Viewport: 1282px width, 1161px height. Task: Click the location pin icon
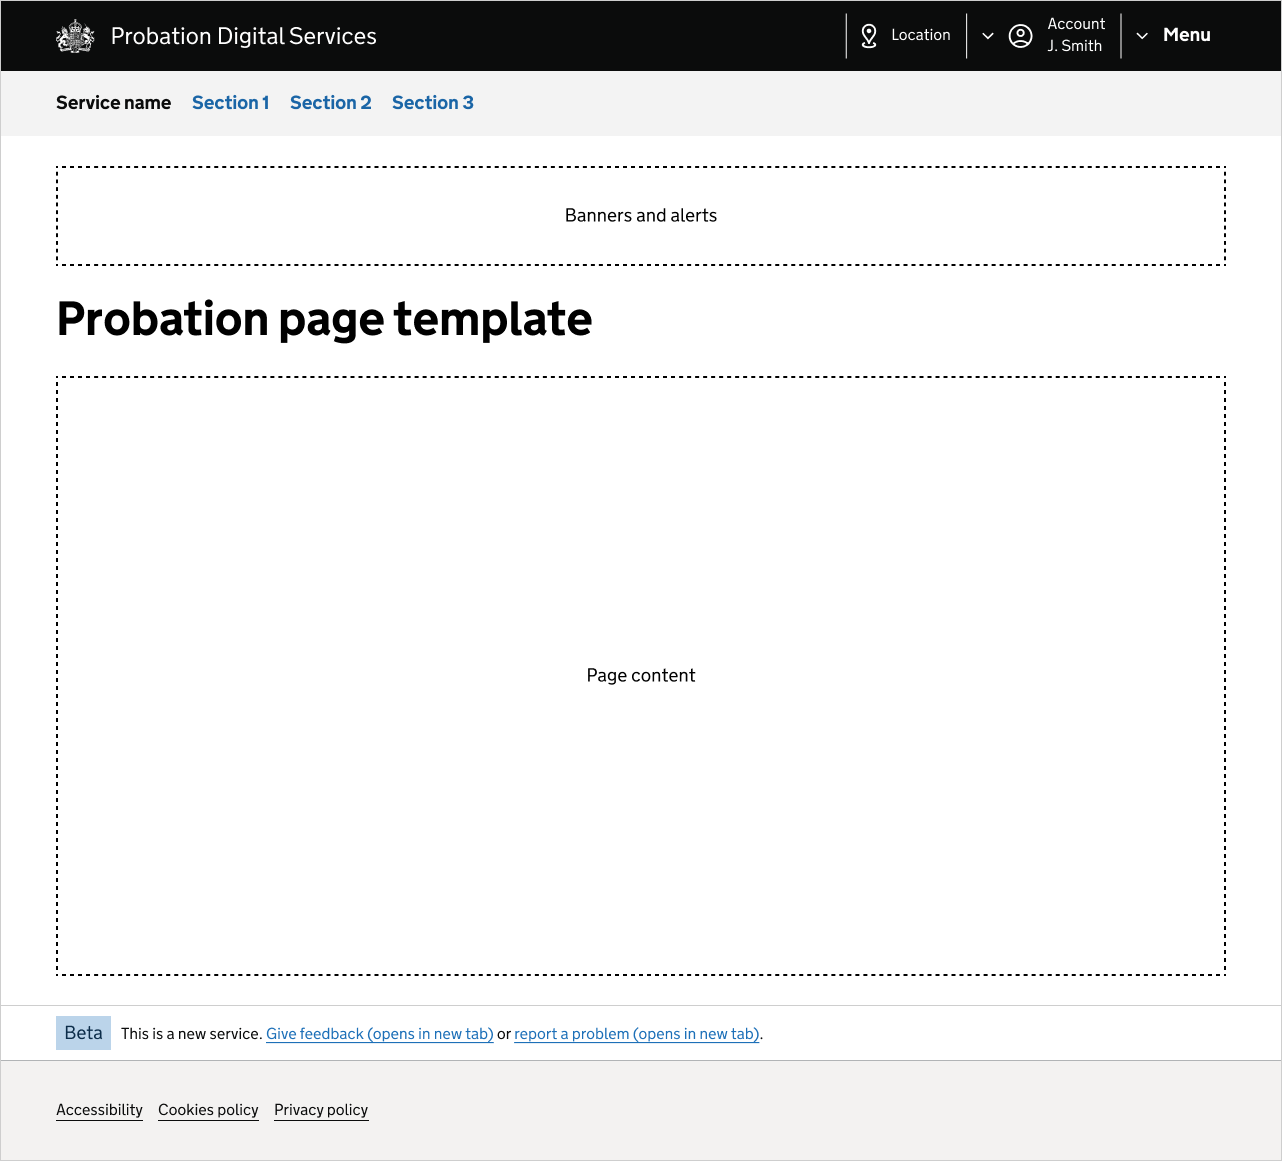pyautogui.click(x=869, y=36)
